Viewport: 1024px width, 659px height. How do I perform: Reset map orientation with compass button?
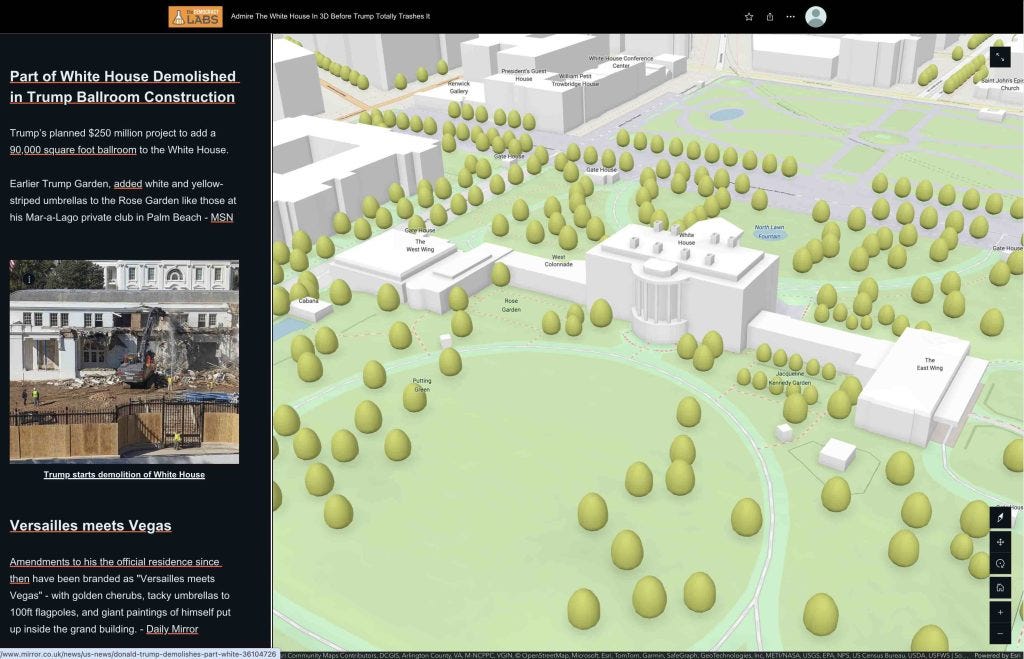coord(1000,517)
